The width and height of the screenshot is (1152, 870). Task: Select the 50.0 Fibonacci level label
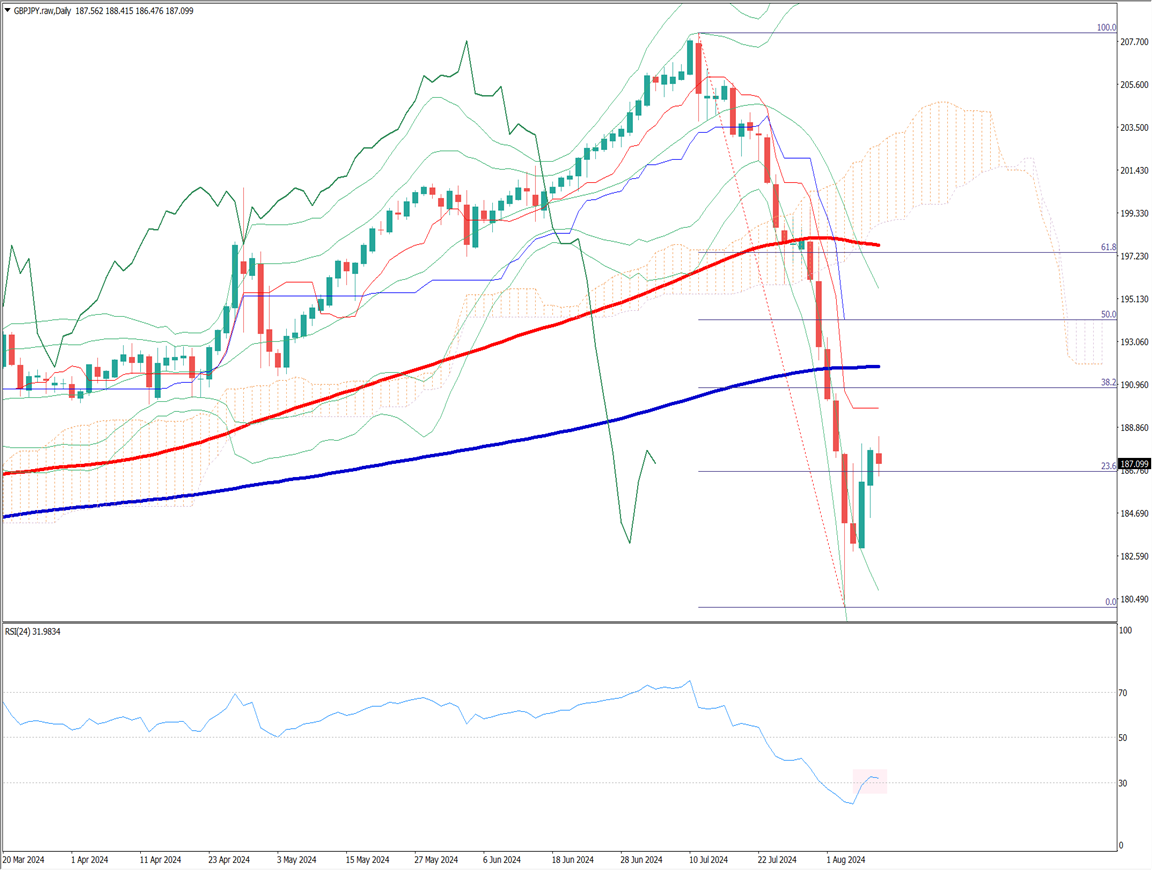pos(1108,314)
